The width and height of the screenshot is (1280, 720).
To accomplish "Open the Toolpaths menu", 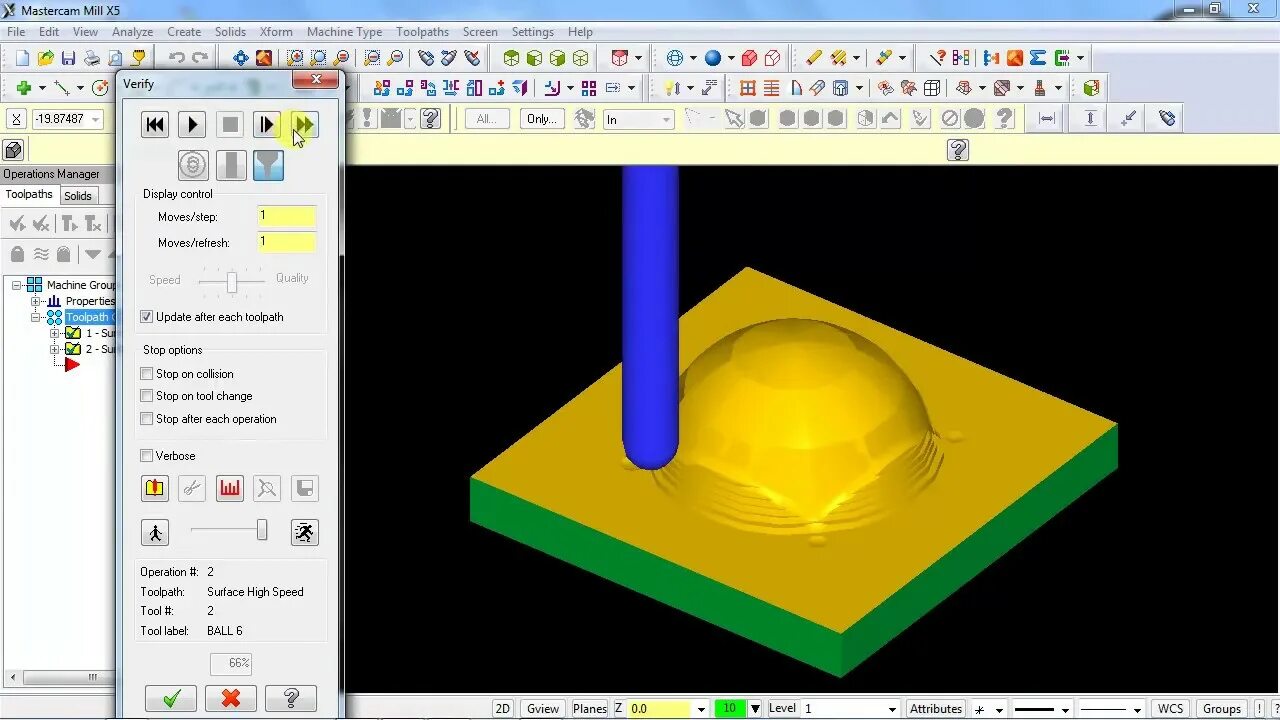I will coord(422,32).
